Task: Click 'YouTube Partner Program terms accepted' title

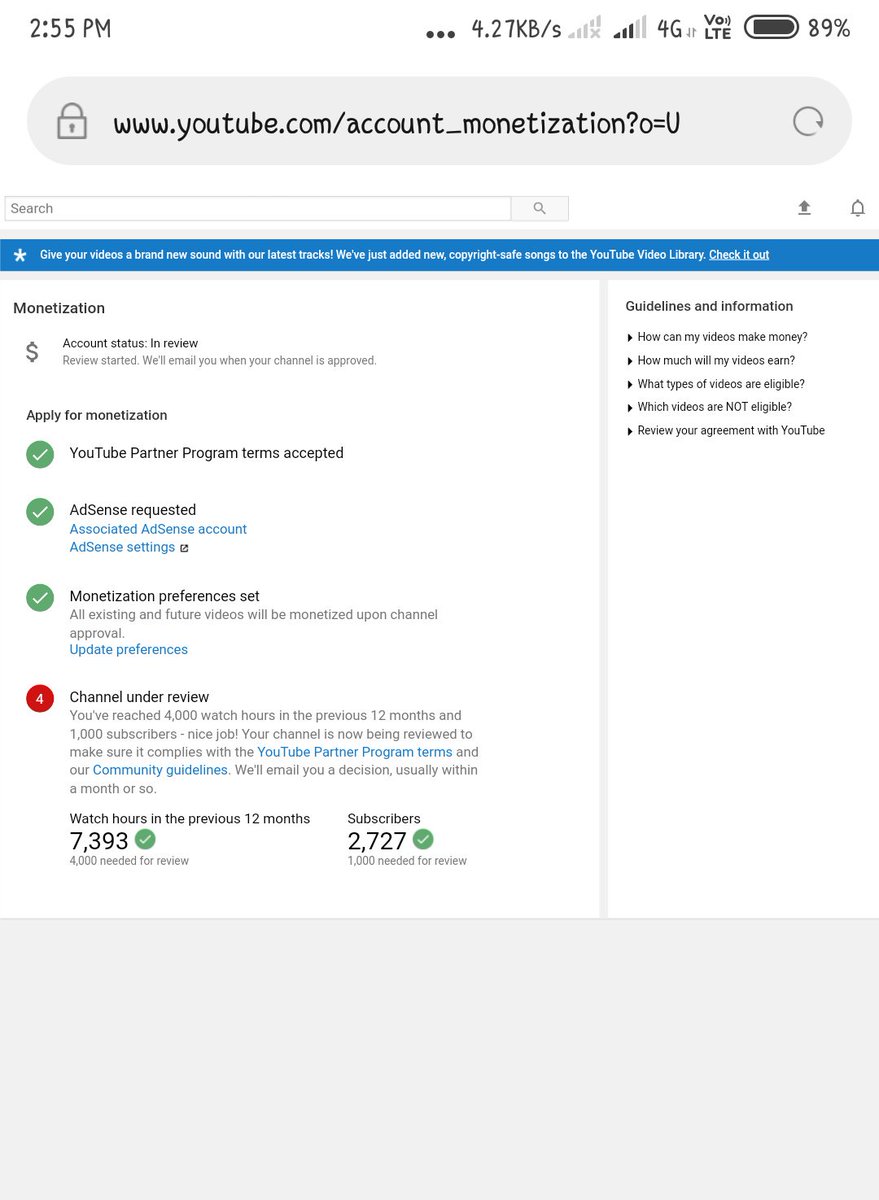Action: pos(206,453)
